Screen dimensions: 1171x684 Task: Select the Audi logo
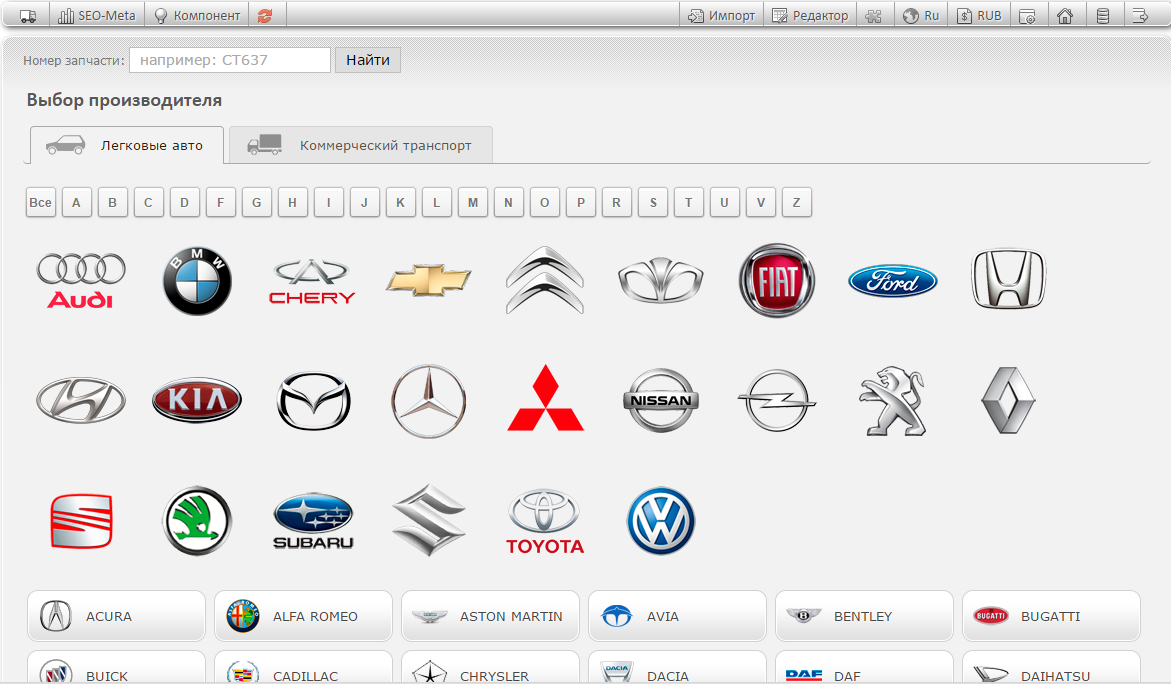pos(81,281)
